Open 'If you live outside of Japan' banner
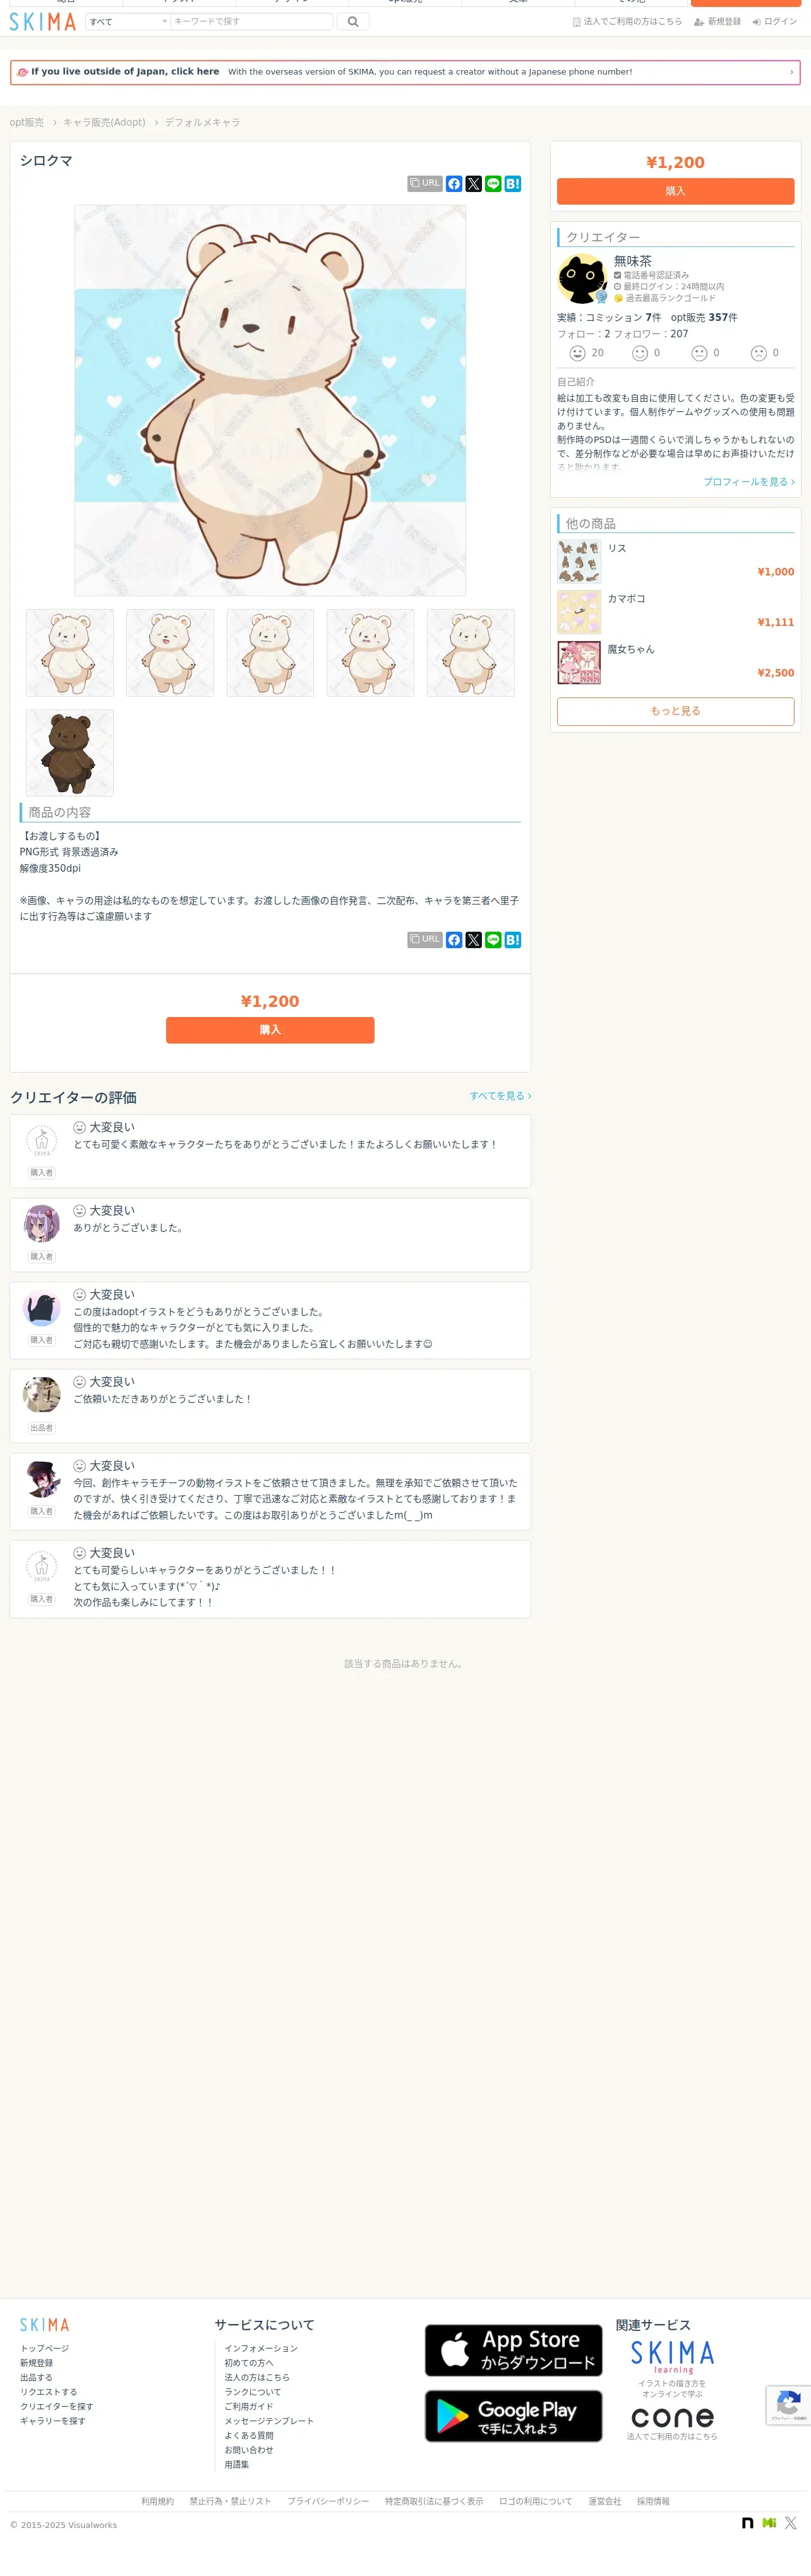The image size is (811, 2576). (x=405, y=72)
